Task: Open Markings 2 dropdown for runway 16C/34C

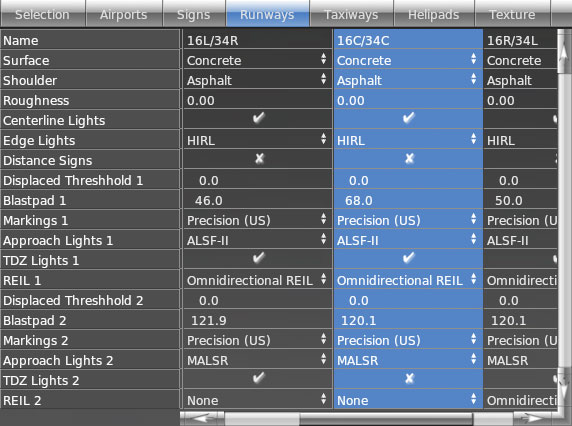Action: click(x=408, y=340)
